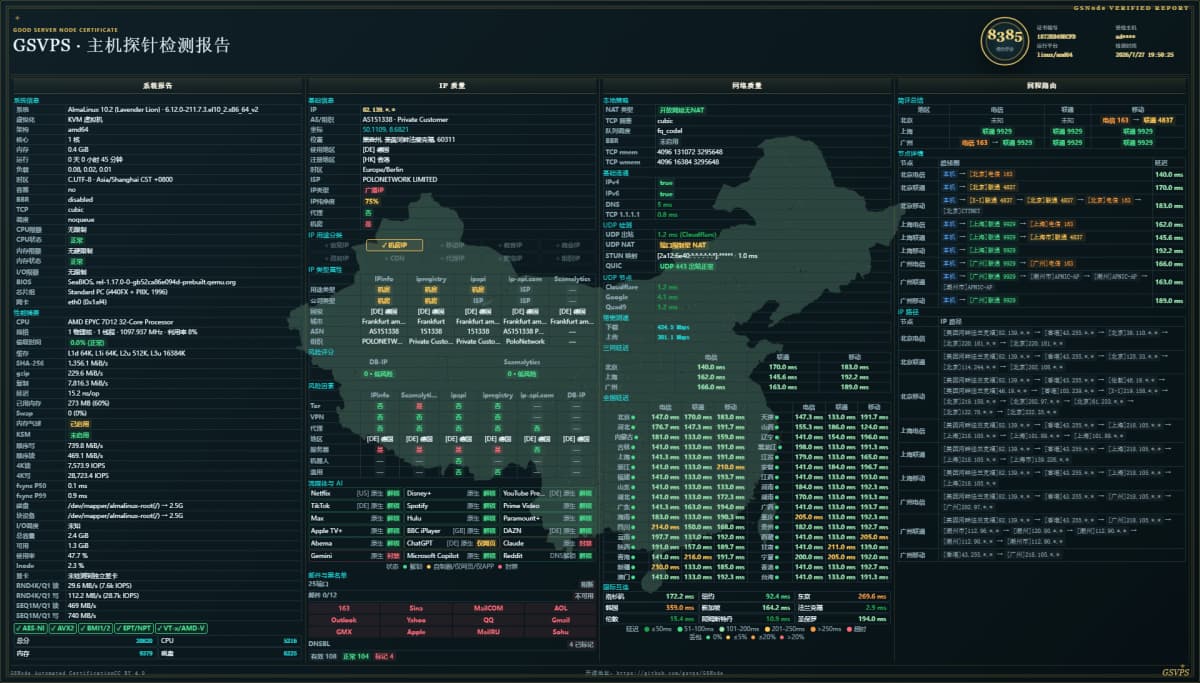Click the red 标记 4 DNSBL badge
Image resolution: width=1200 pixels, height=683 pixels.
pyautogui.click(x=384, y=656)
